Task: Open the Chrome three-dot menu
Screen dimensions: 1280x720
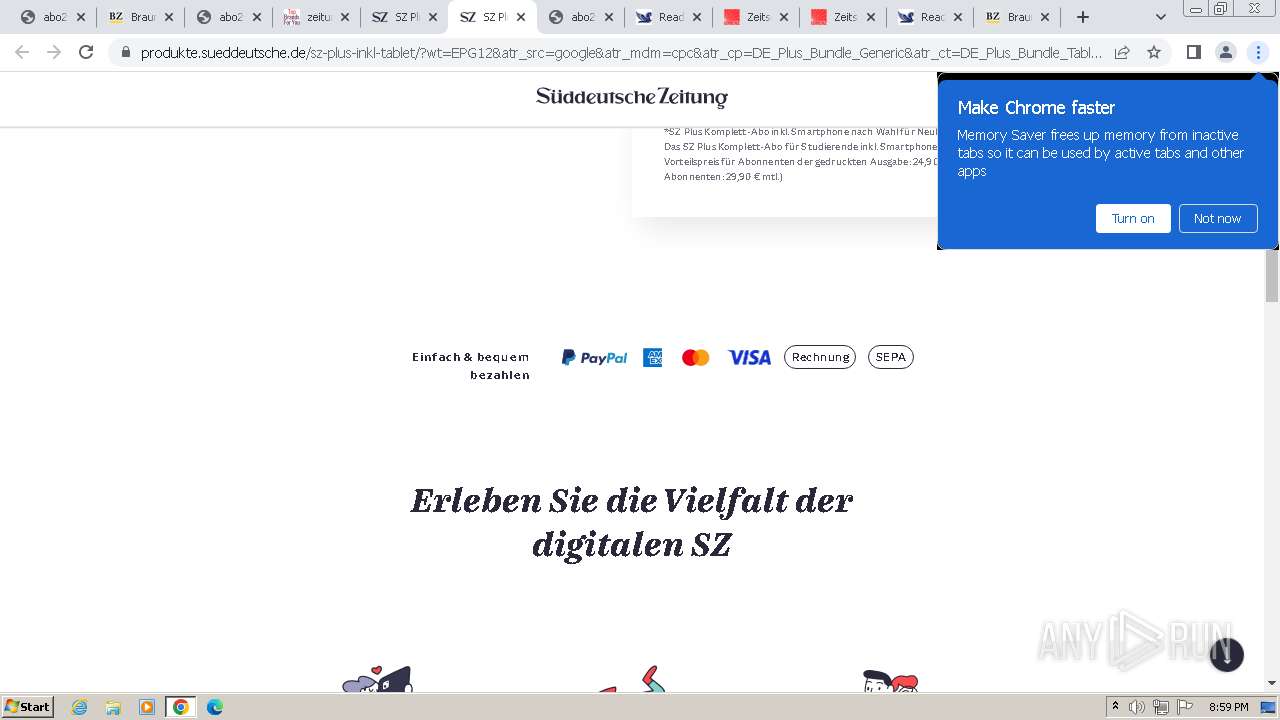Action: (1257, 52)
